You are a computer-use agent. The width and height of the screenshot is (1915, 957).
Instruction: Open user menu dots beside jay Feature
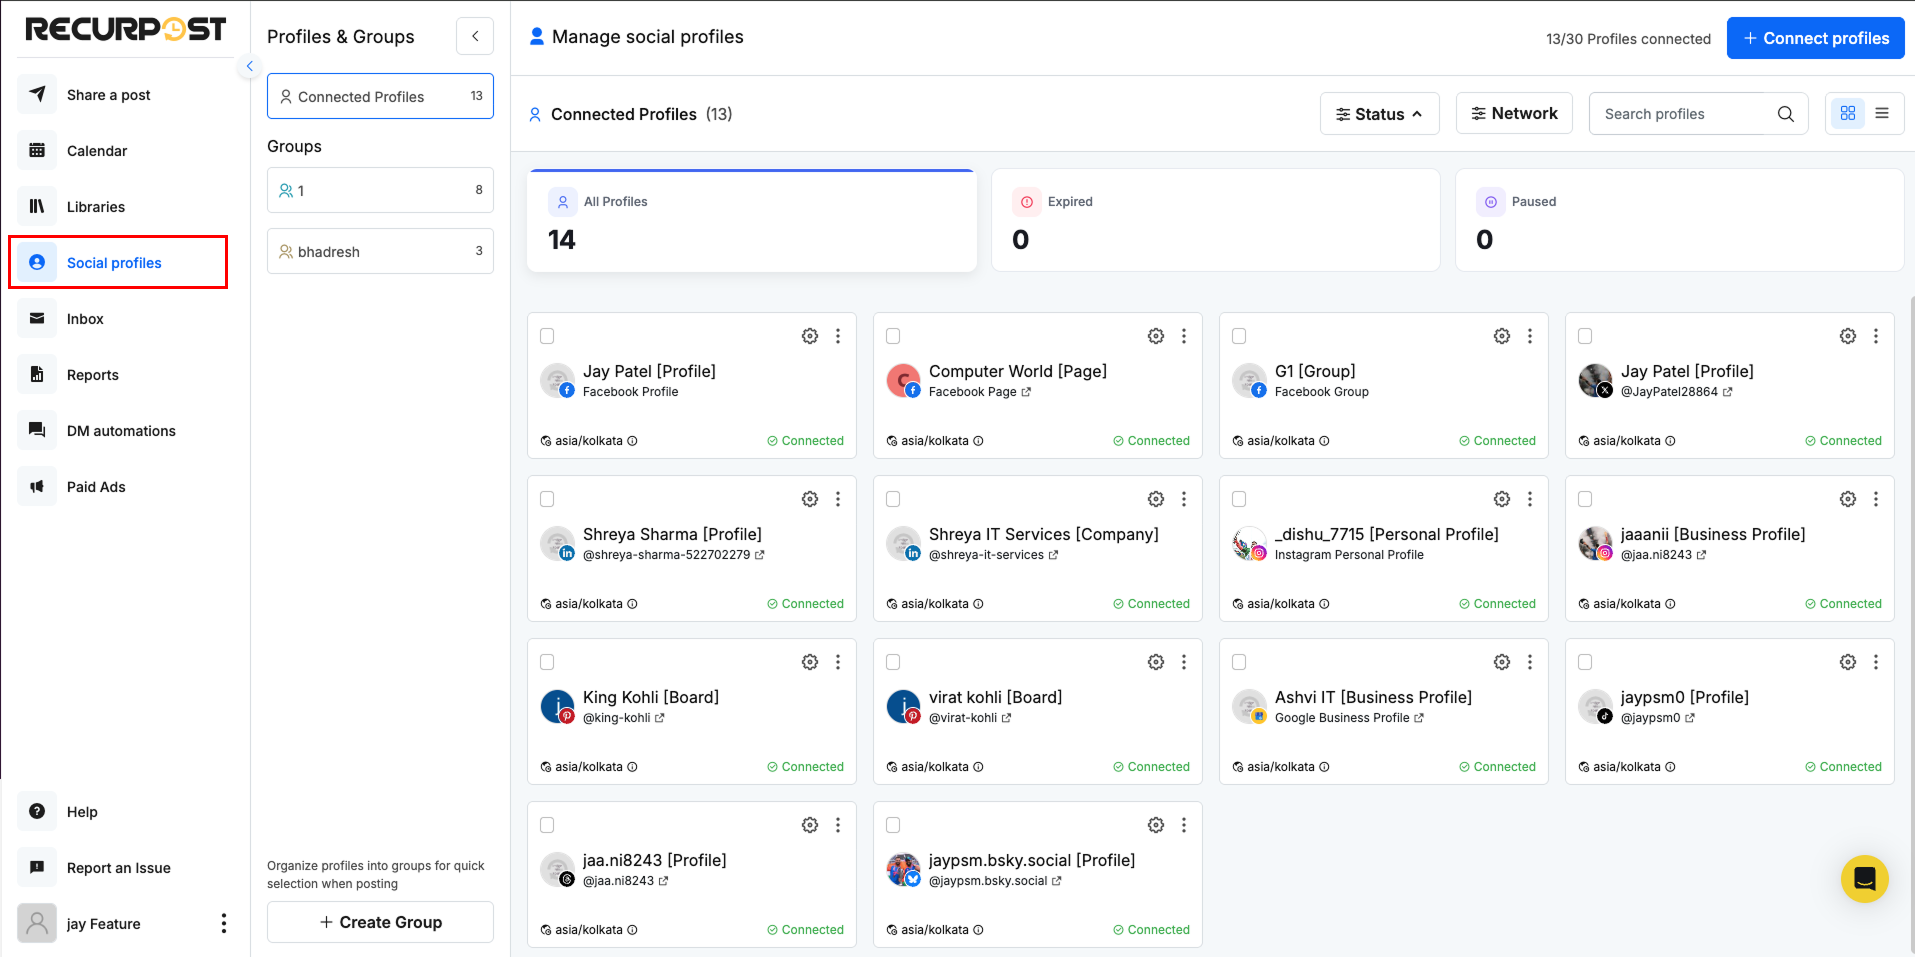(224, 923)
